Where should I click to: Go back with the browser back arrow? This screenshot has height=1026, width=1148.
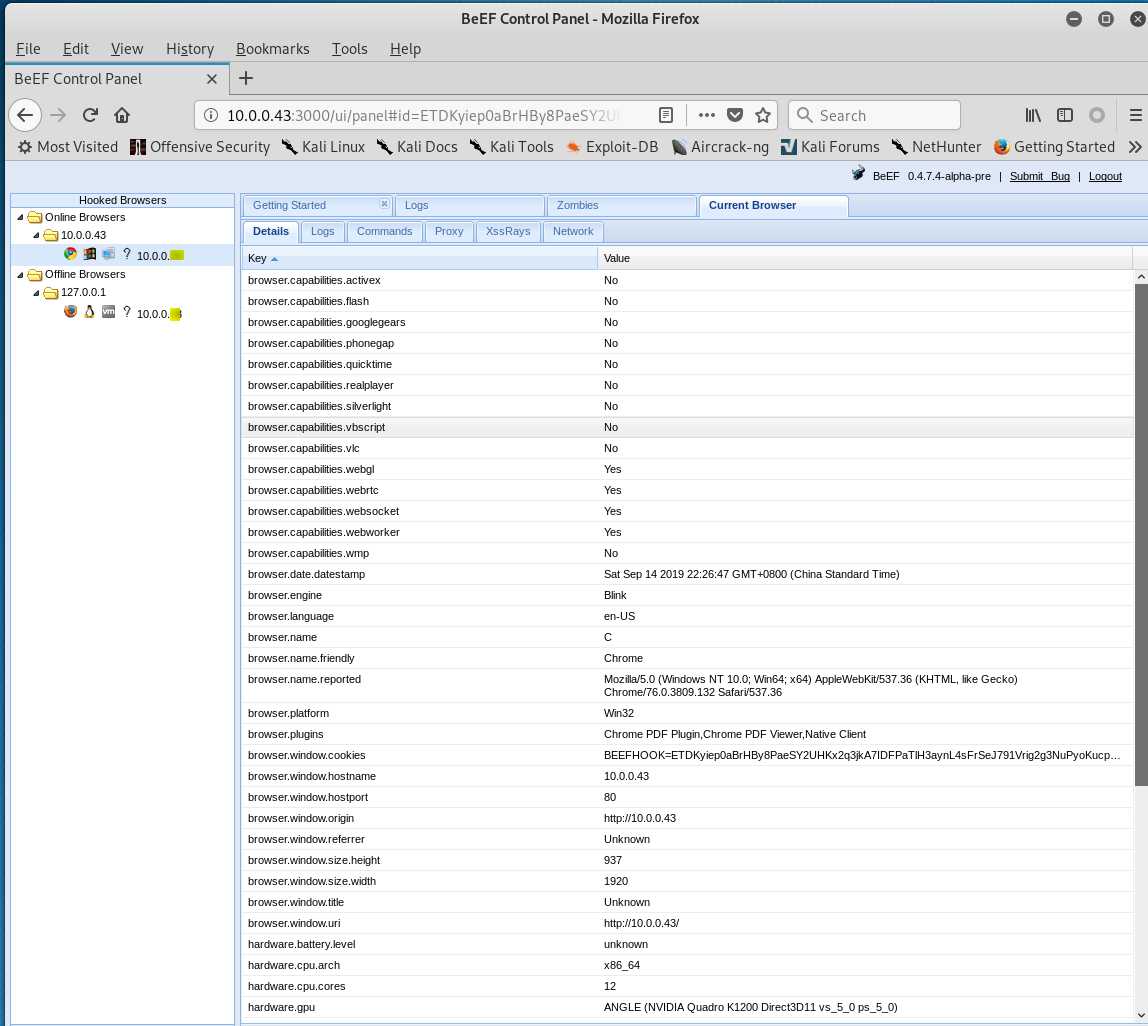25,115
